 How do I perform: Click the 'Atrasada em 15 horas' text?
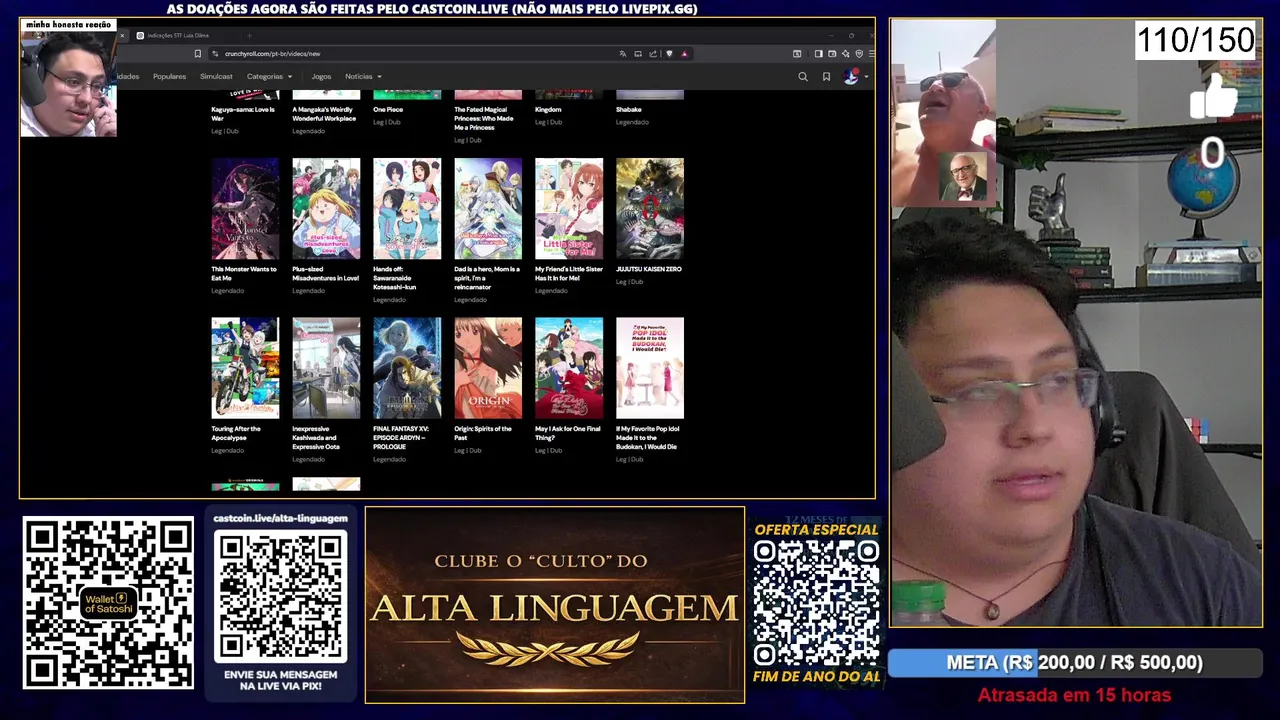click(1074, 695)
